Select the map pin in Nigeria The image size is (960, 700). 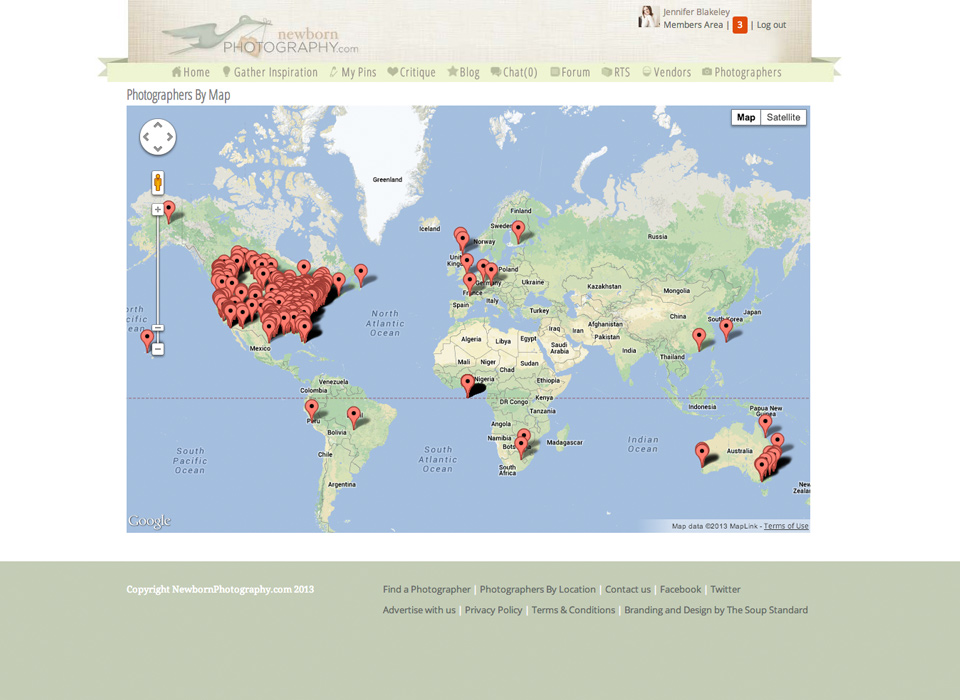tap(468, 386)
